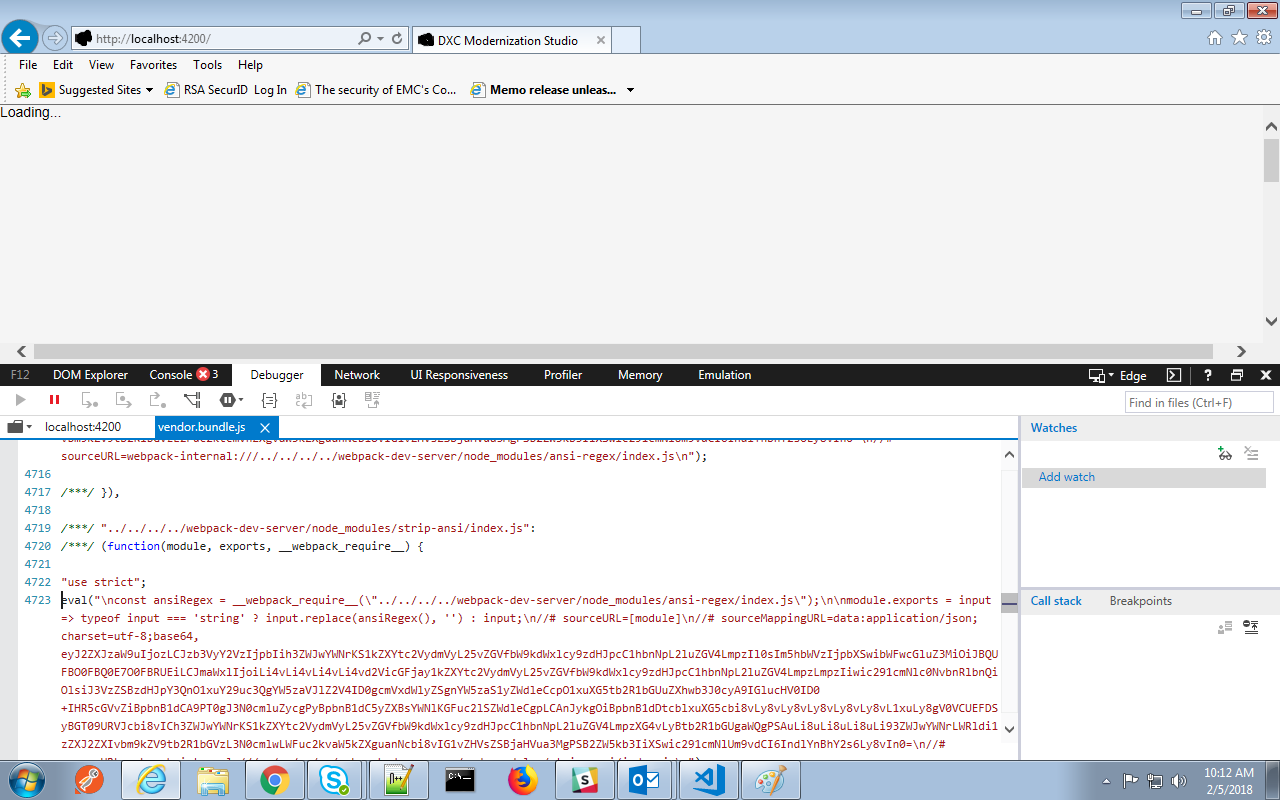Open the Tools menu
This screenshot has width=1280, height=800.
[208, 65]
